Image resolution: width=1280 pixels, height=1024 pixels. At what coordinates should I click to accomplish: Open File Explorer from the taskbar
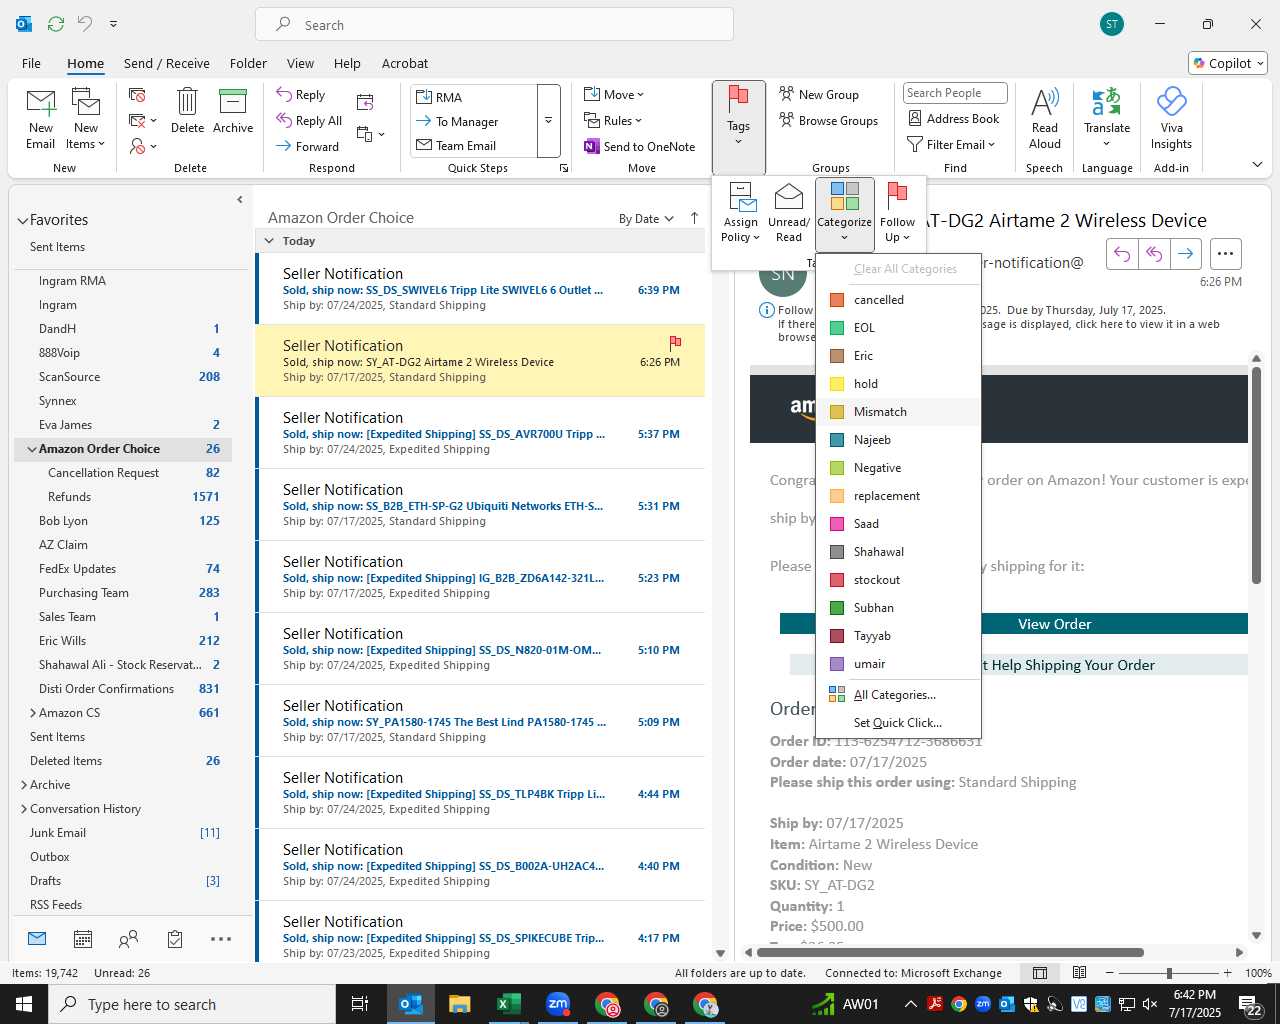(459, 1004)
